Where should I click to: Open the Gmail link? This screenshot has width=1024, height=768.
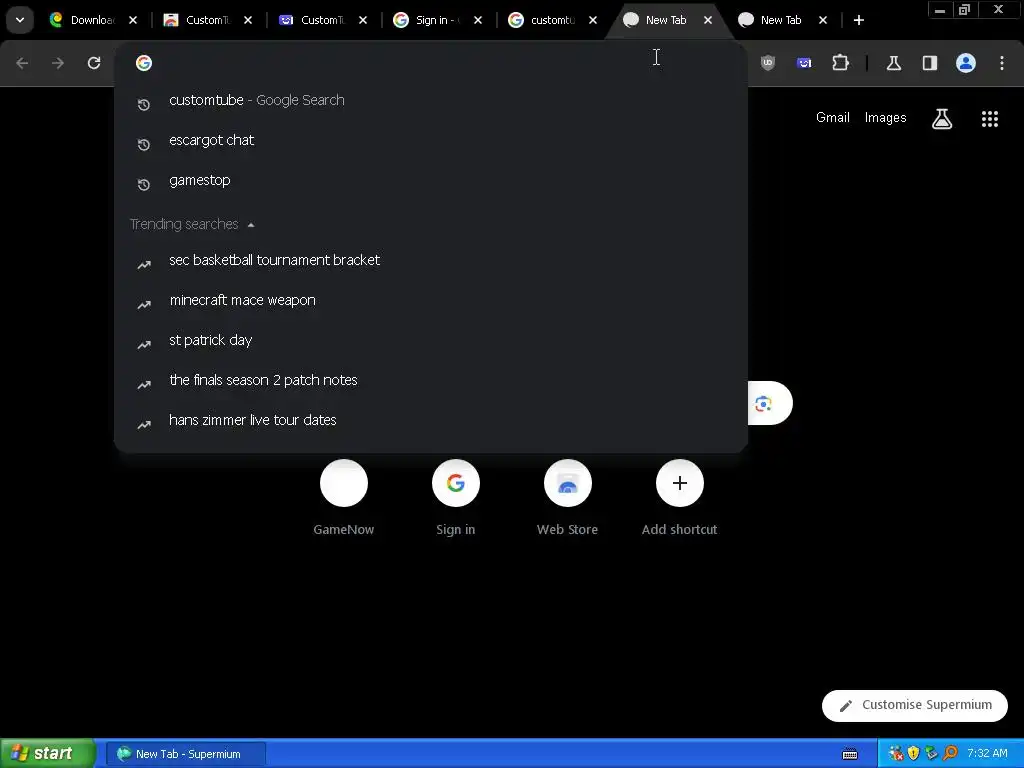(833, 118)
